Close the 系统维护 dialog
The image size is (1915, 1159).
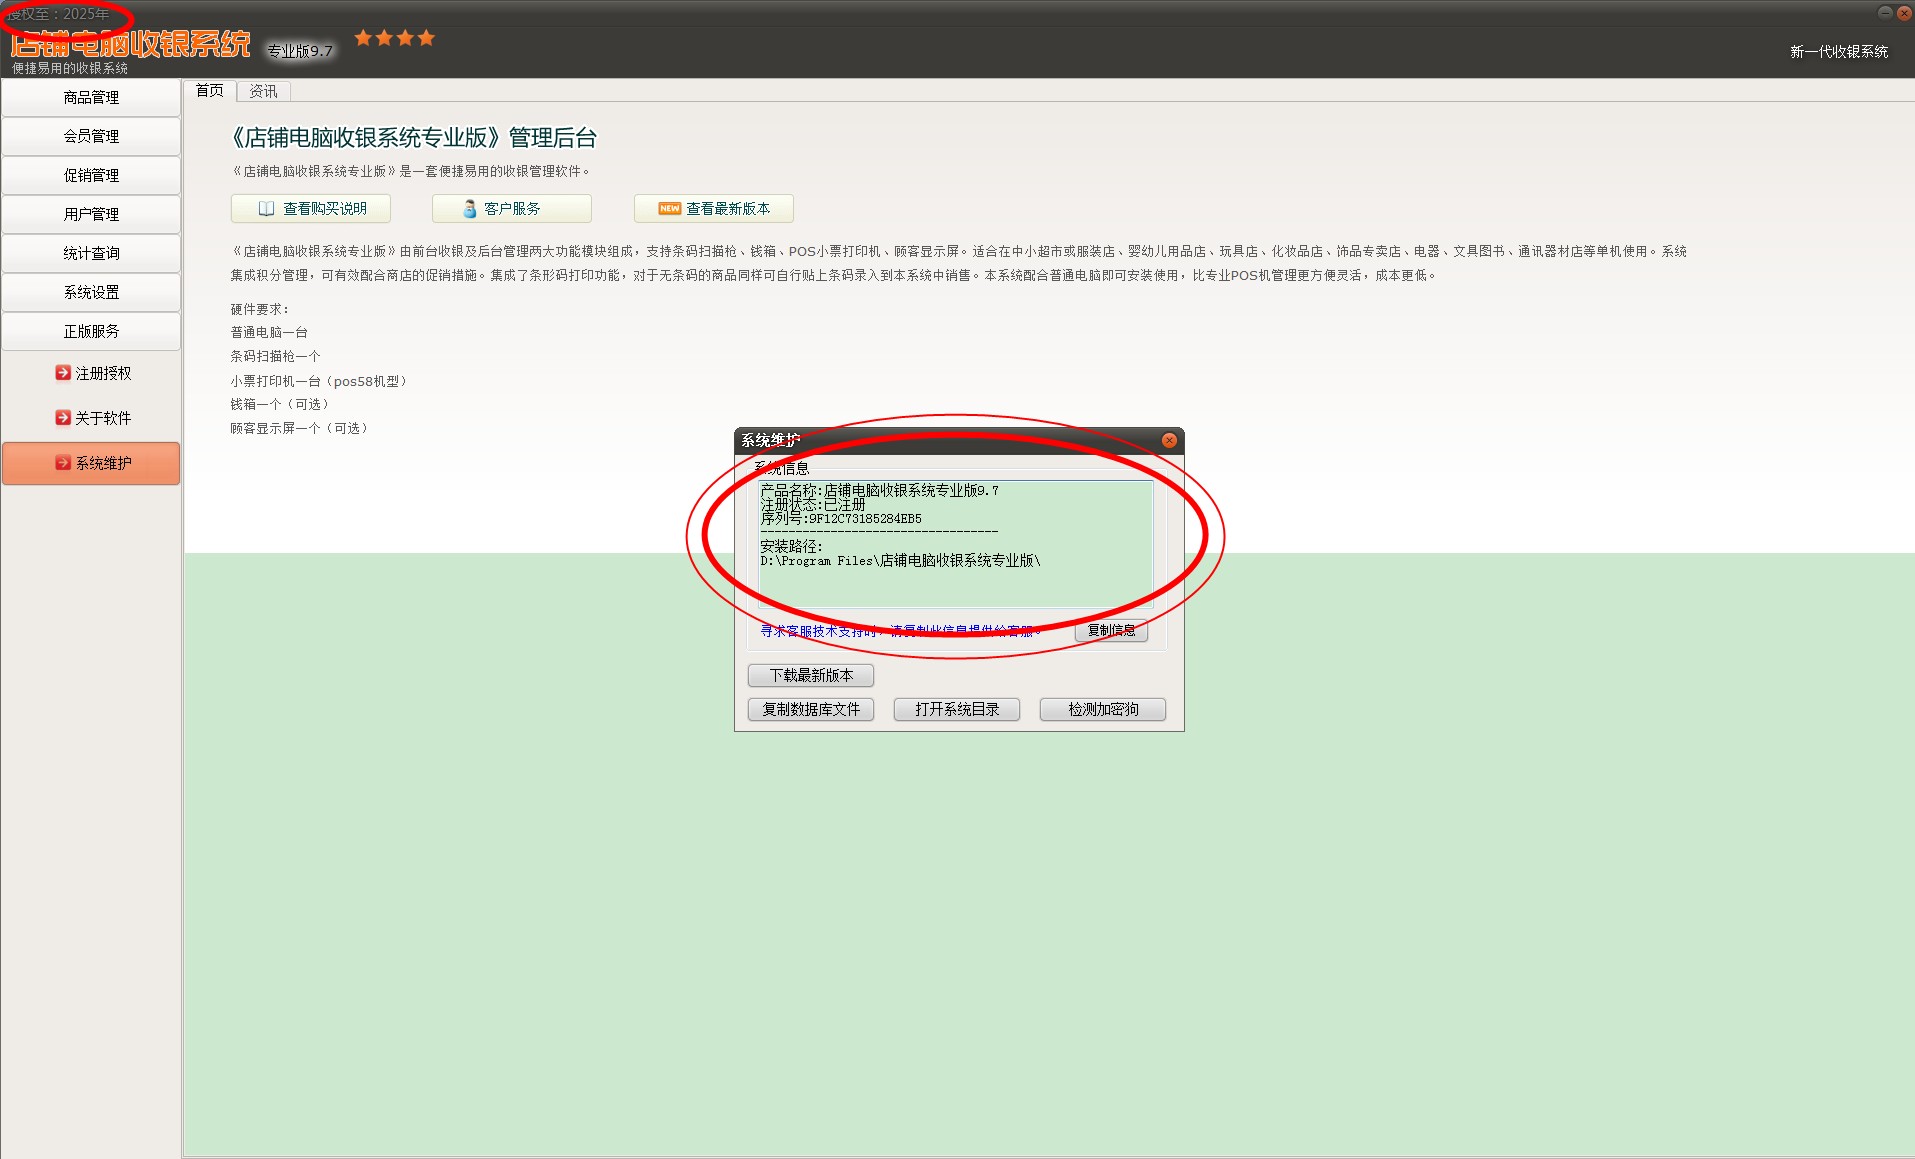(1169, 441)
